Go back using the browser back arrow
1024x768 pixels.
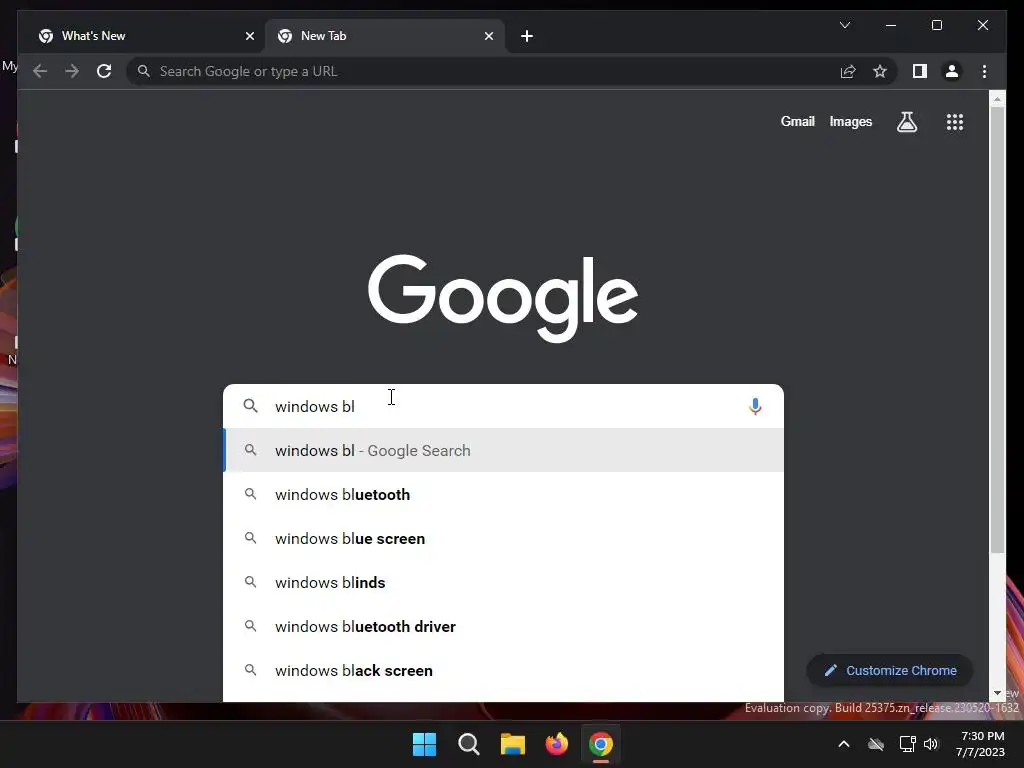[x=40, y=71]
